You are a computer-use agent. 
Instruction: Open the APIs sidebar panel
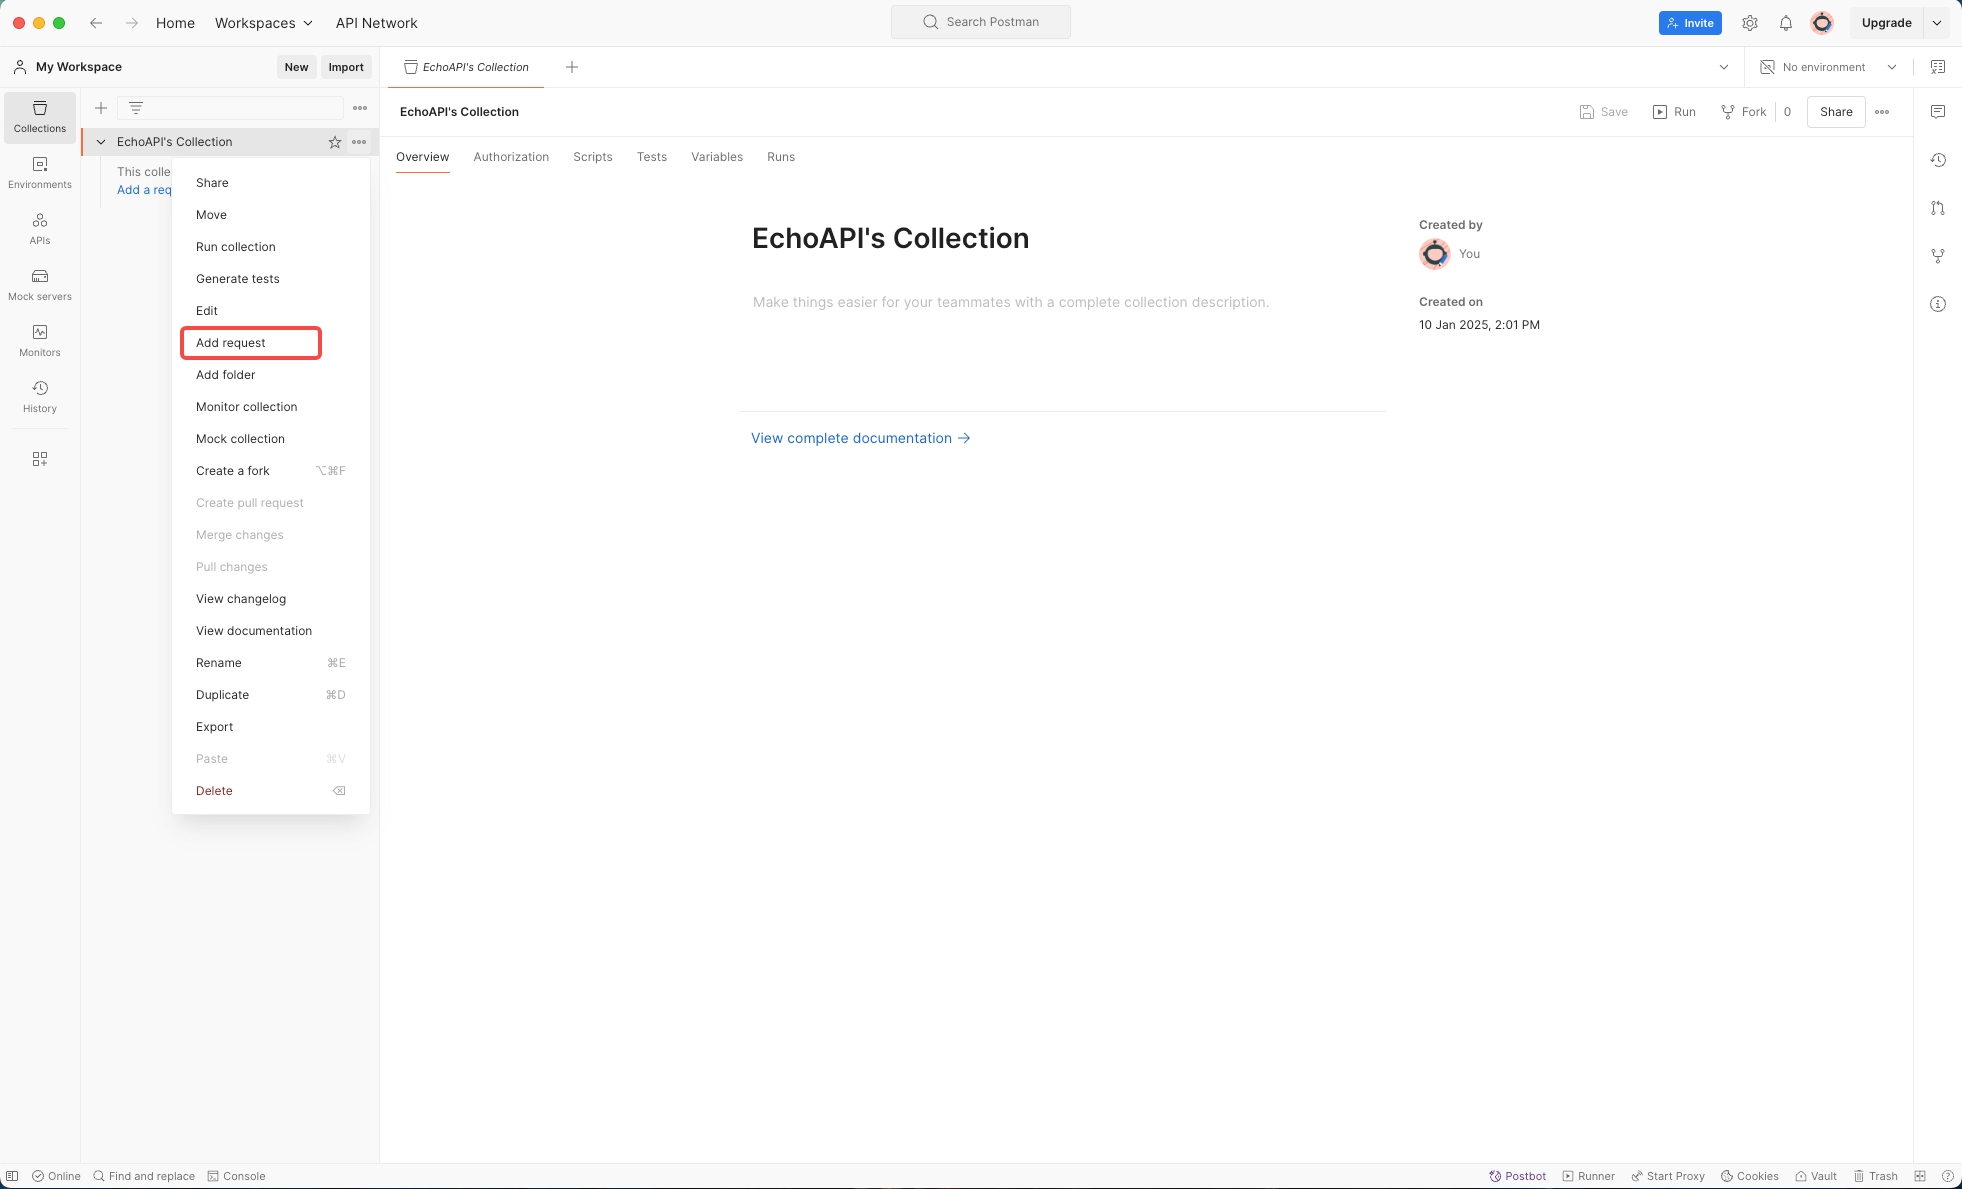tap(40, 229)
